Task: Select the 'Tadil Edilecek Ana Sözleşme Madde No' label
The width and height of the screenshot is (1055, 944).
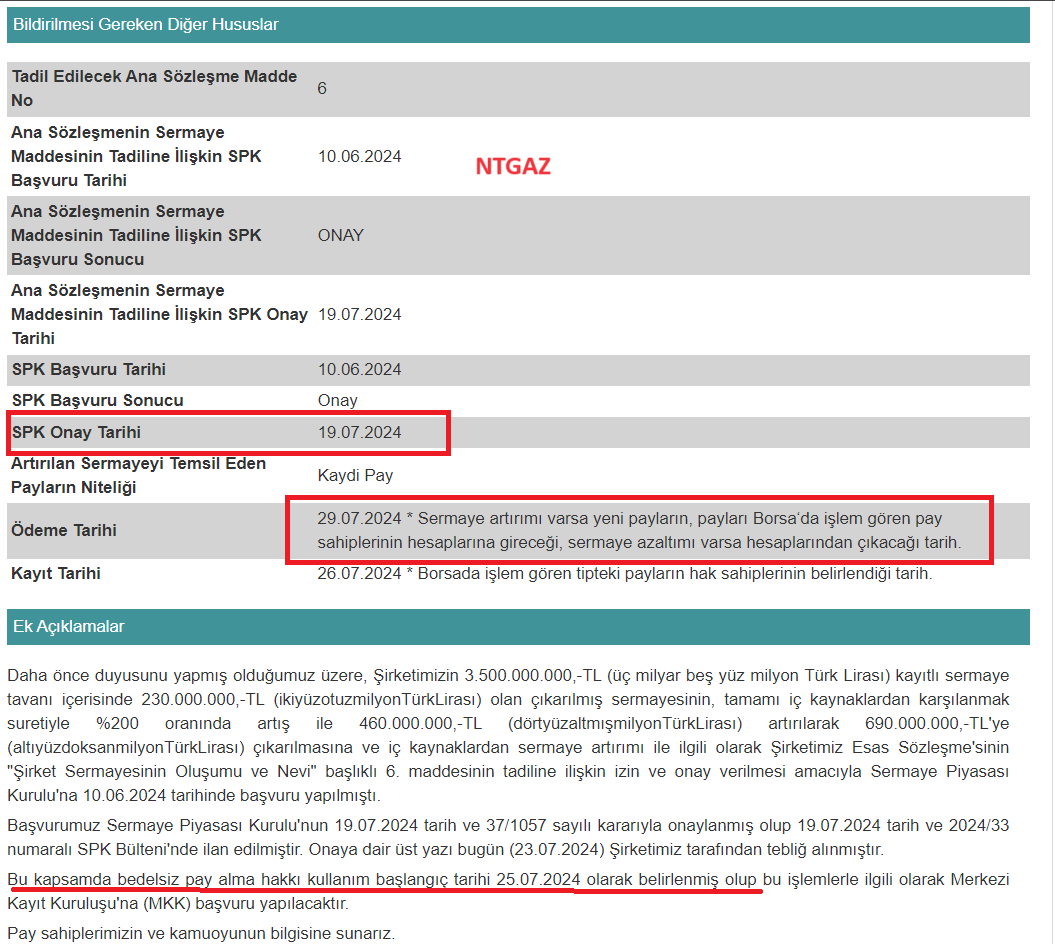Action: point(154,88)
